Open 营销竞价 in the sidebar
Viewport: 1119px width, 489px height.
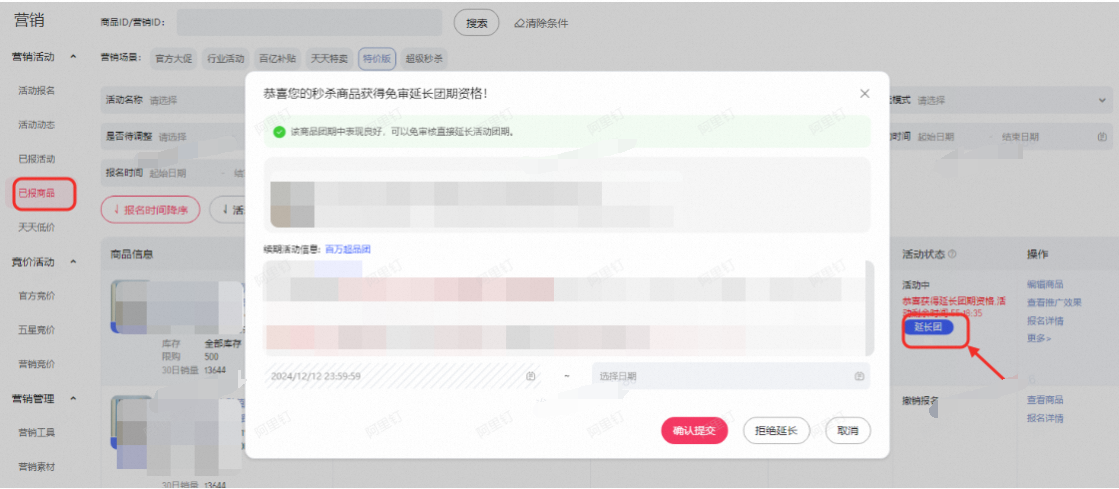[36, 364]
